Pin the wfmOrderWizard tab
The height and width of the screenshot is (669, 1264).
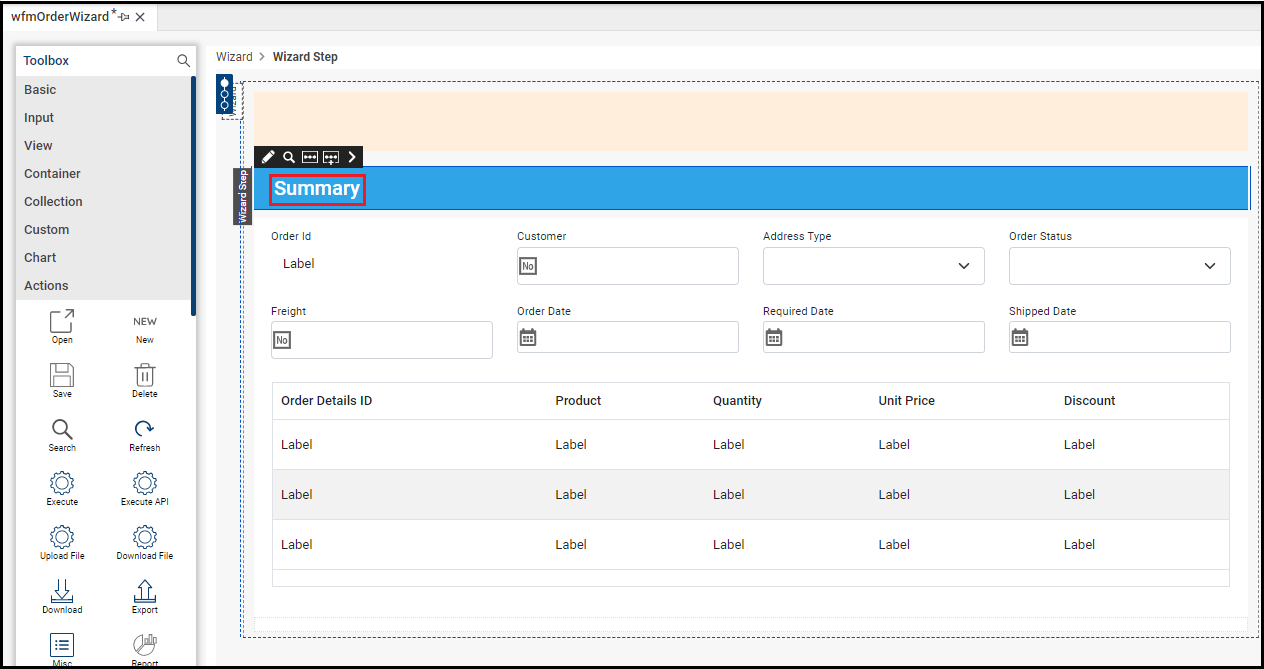click(124, 17)
